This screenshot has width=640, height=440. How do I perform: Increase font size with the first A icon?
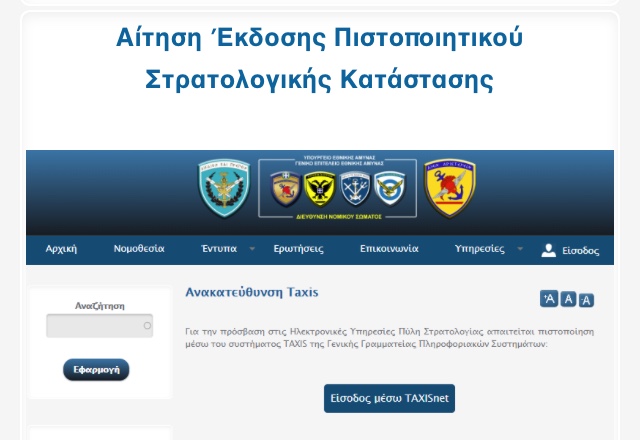pyautogui.click(x=549, y=299)
